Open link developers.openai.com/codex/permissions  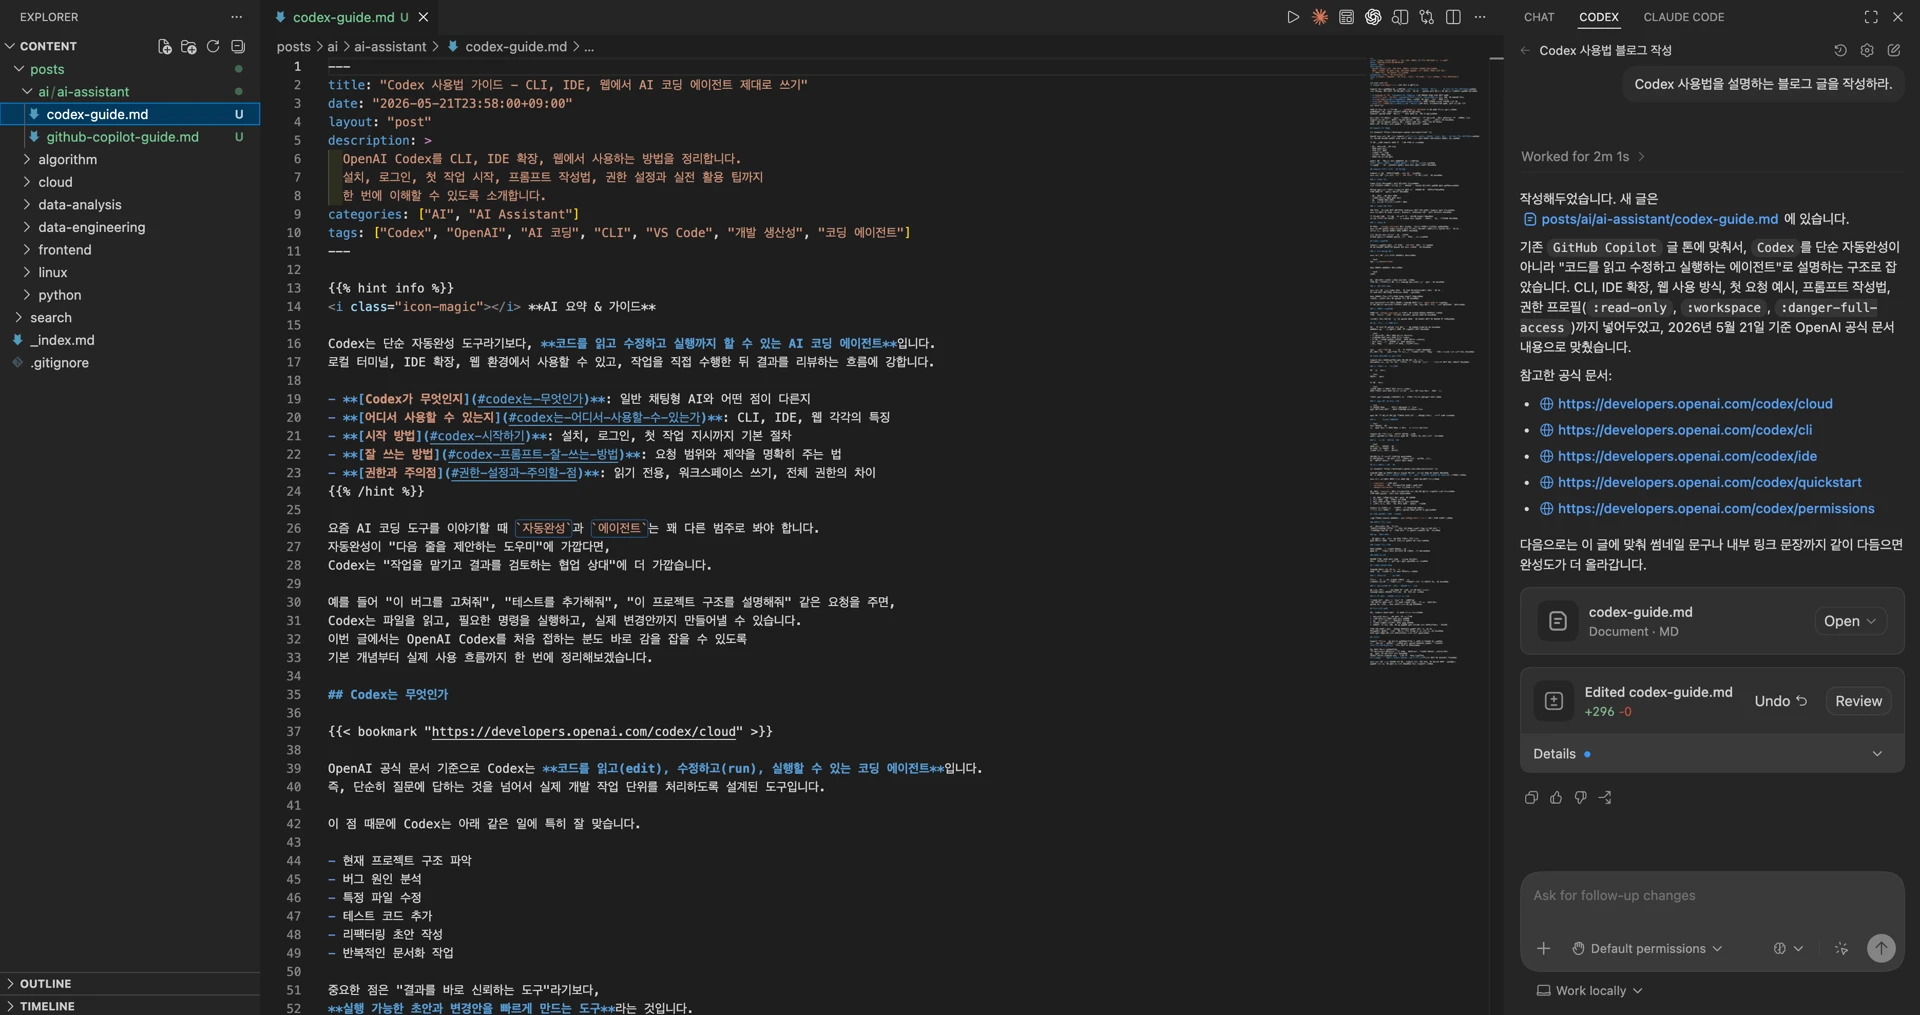[1716, 508]
